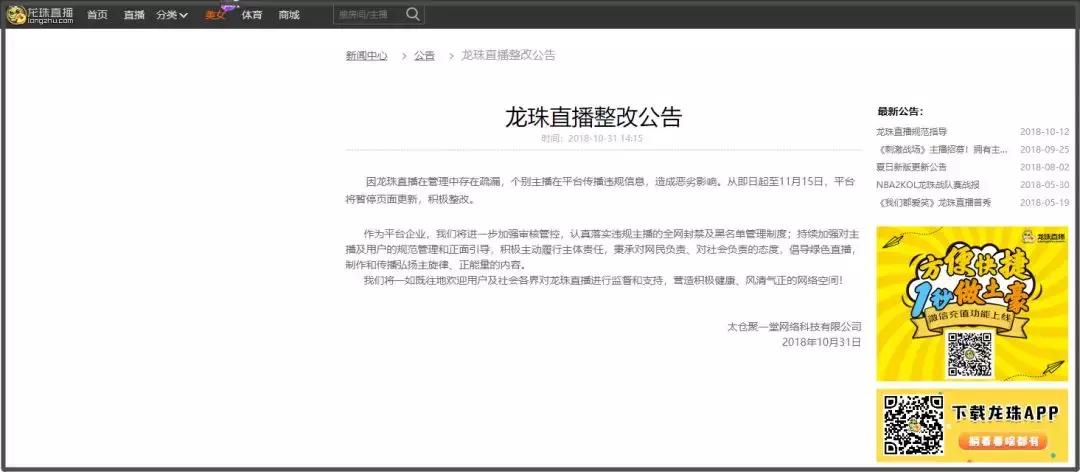Click the QR code in recharge banner
Viewport: 1080px width, 472px height.
pyautogui.click(x=969, y=354)
